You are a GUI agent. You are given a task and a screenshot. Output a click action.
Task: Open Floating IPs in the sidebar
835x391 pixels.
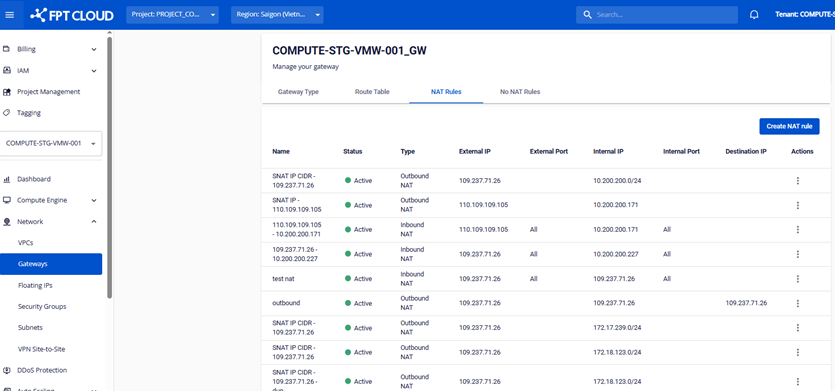tap(35, 286)
